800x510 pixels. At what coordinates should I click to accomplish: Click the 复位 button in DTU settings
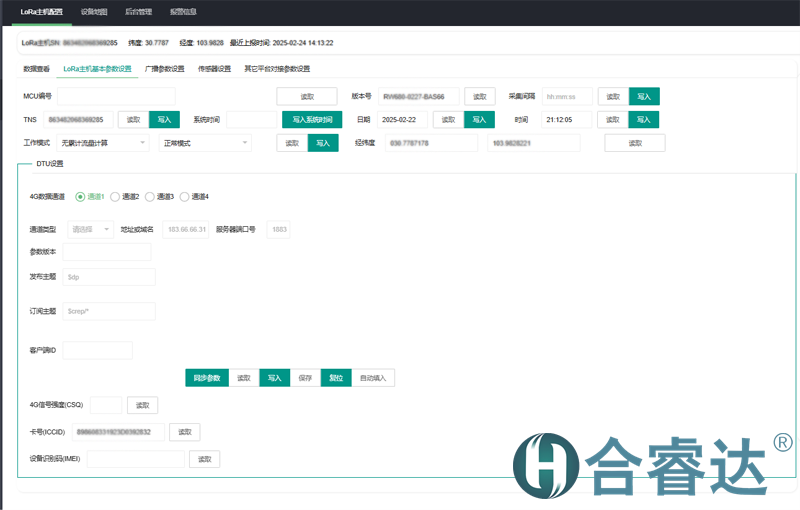pyautogui.click(x=336, y=378)
